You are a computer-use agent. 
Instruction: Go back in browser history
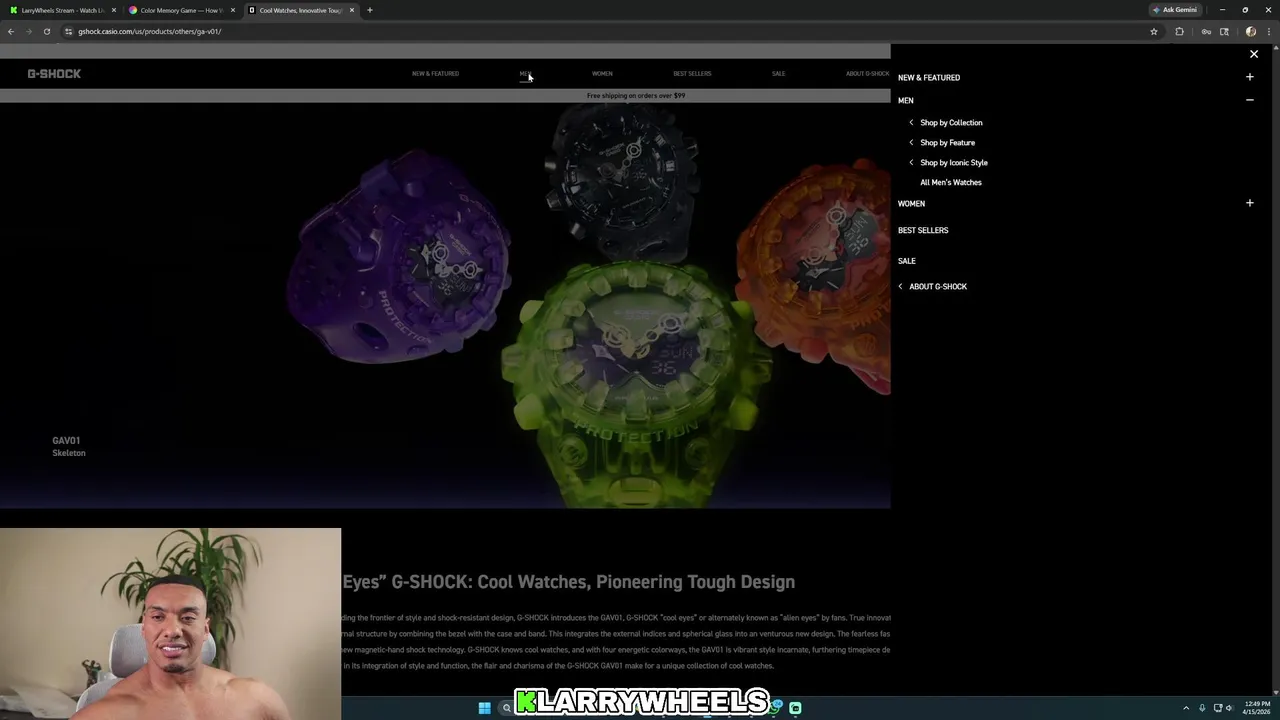click(11, 31)
